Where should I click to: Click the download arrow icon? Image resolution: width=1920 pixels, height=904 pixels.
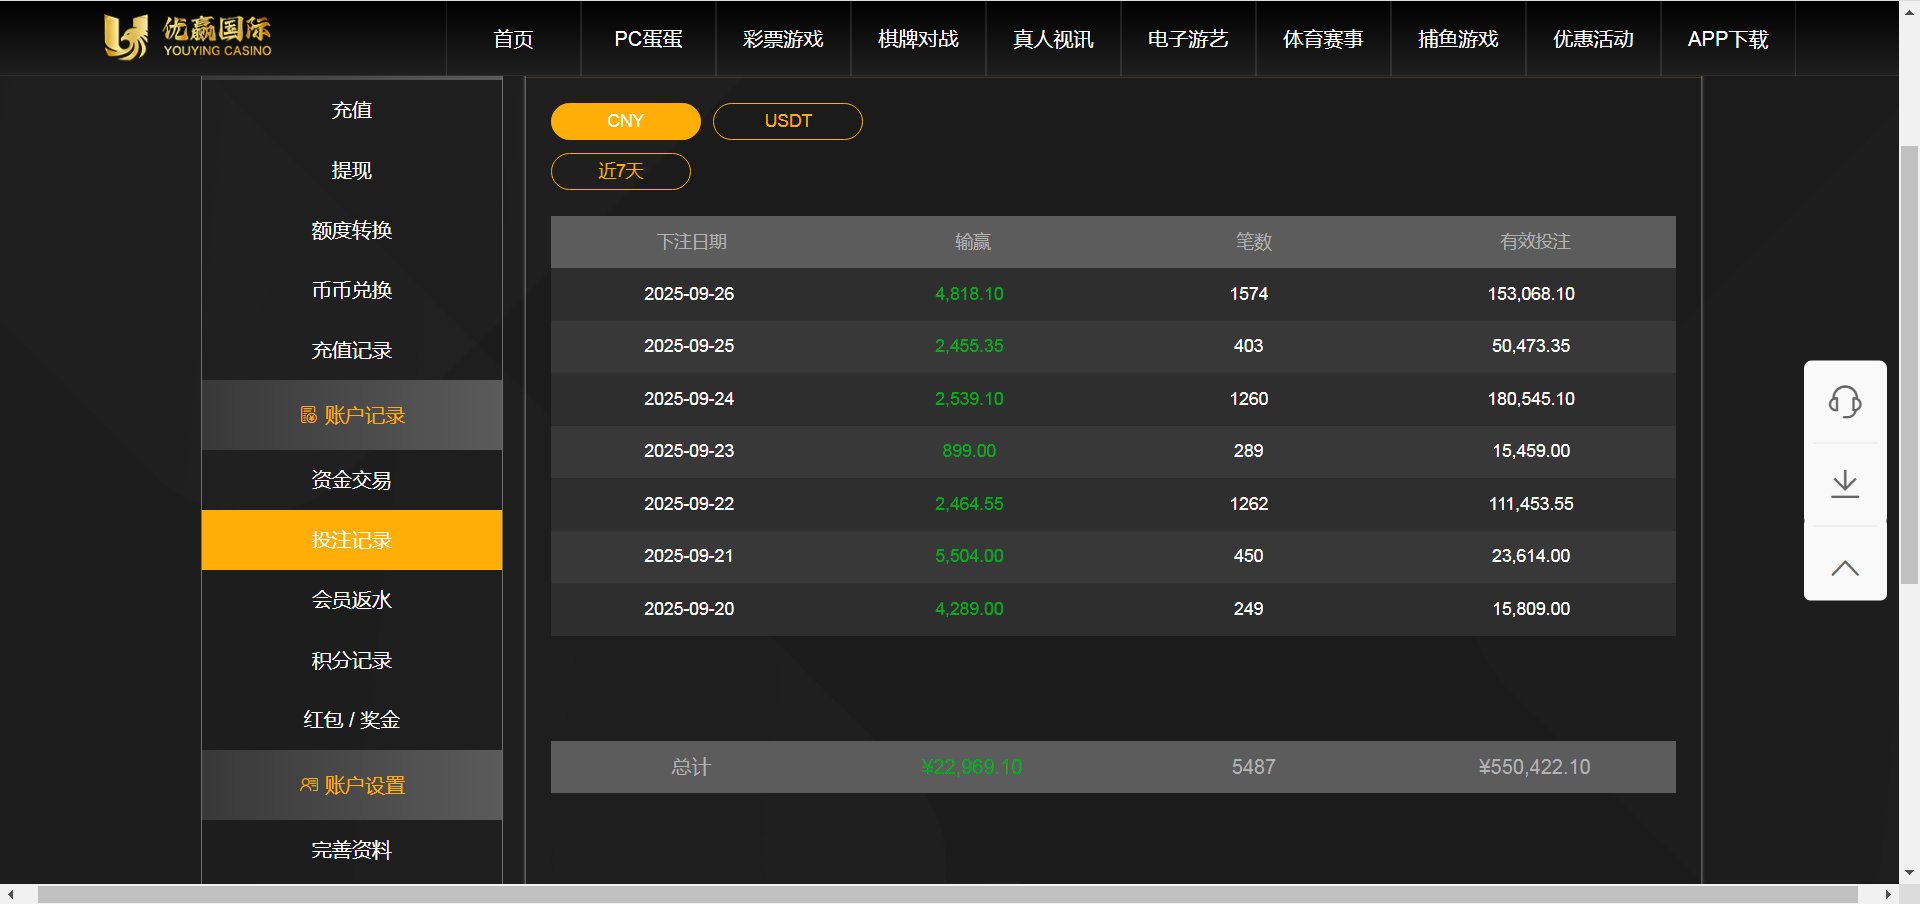[x=1845, y=484]
